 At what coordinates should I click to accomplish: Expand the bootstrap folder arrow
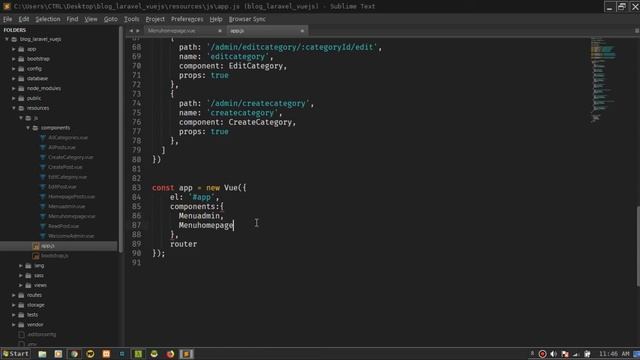point(13,59)
